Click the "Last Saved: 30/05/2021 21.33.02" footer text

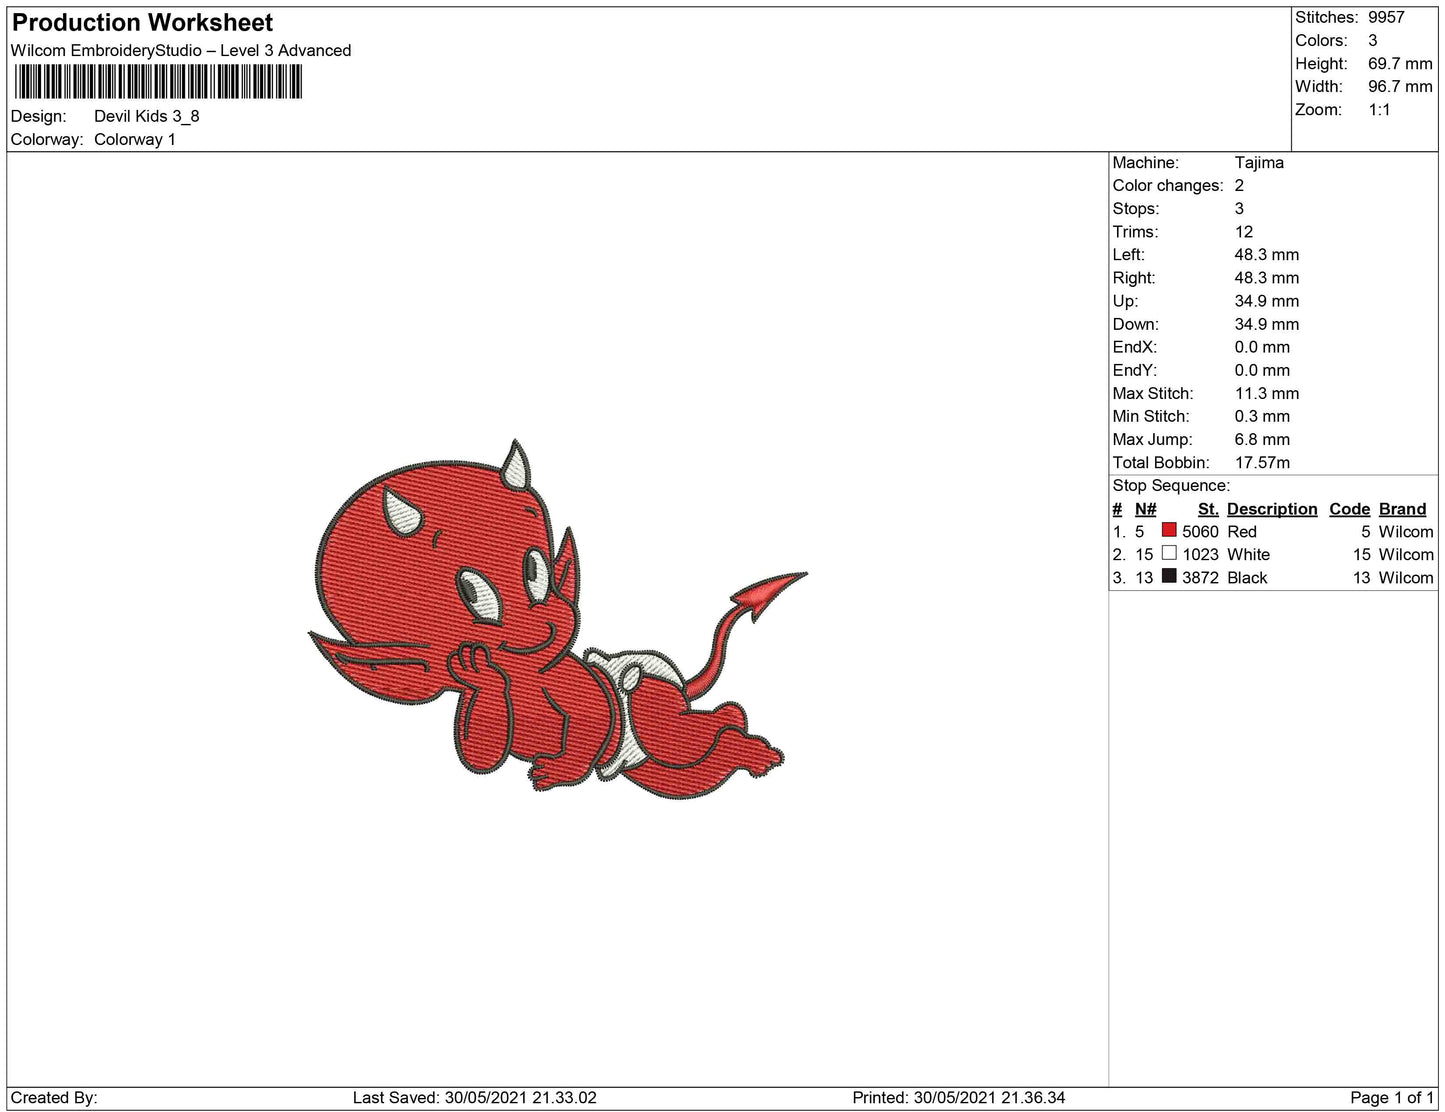[x=475, y=1097]
